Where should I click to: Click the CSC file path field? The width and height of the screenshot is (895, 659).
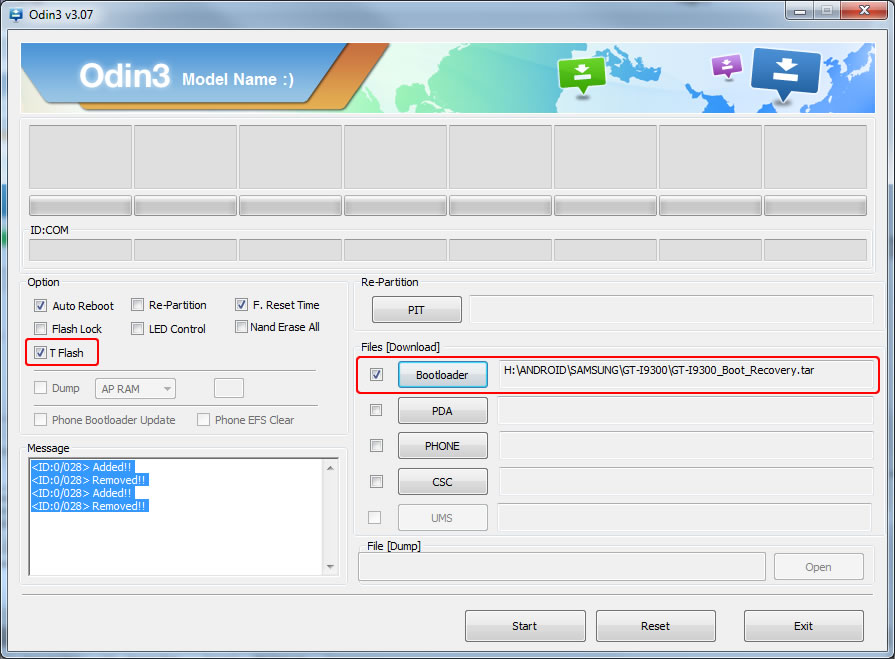[x=686, y=482]
